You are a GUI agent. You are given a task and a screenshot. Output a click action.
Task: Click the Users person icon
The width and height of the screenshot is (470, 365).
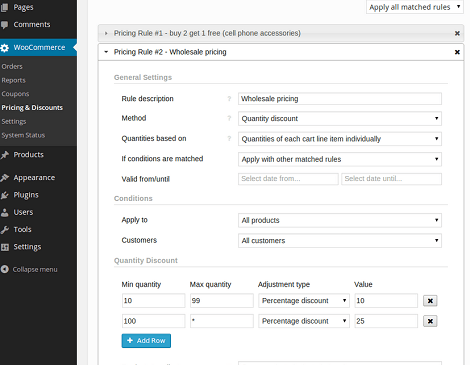[x=4, y=212]
